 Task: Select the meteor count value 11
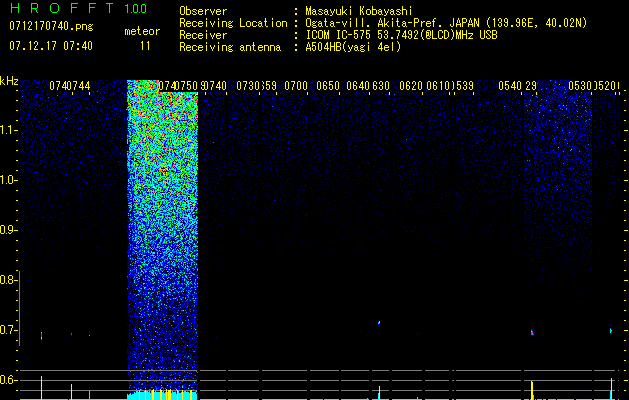[x=145, y=46]
